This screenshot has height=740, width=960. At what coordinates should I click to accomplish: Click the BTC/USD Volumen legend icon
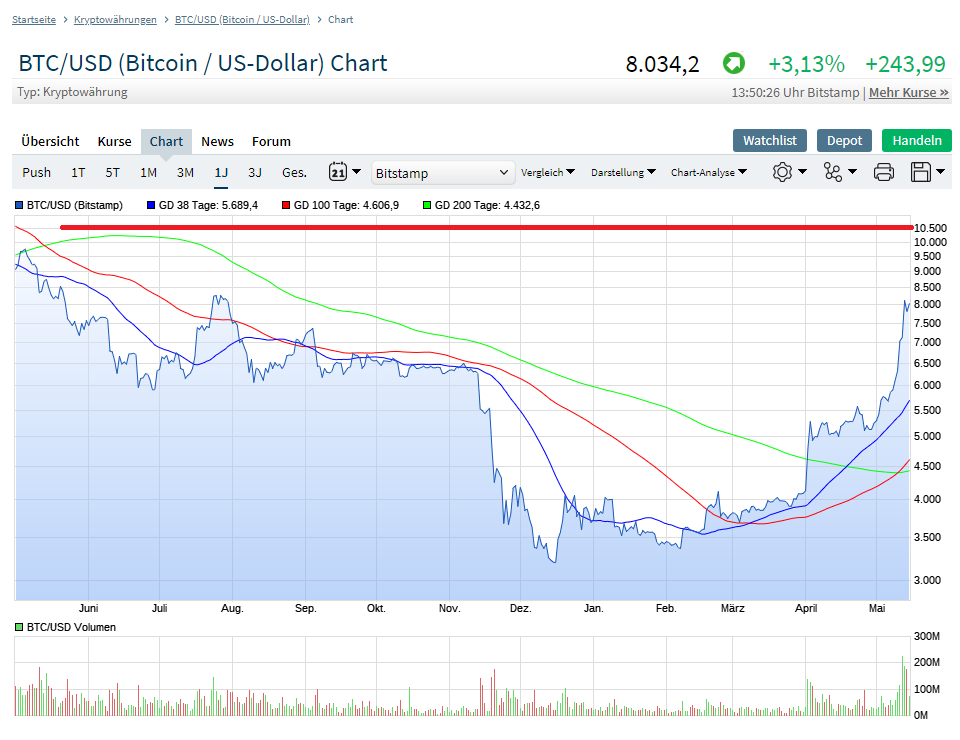point(16,627)
